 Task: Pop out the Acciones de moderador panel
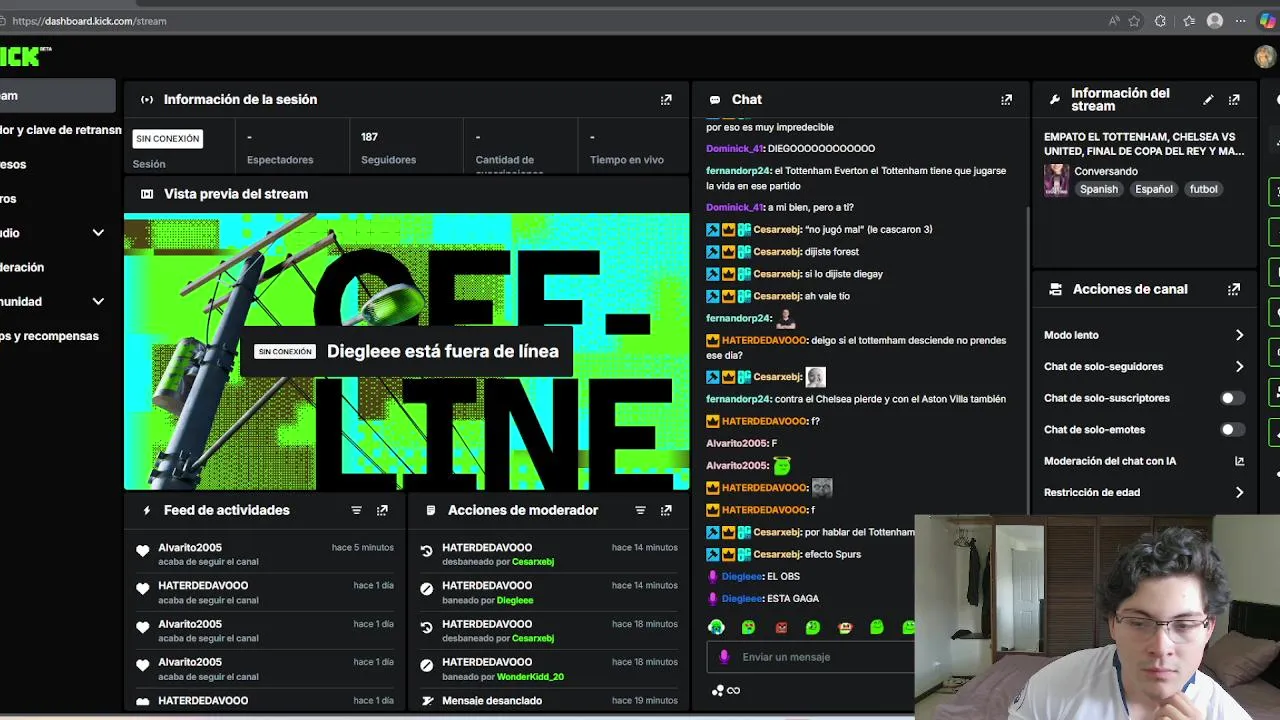pos(666,510)
